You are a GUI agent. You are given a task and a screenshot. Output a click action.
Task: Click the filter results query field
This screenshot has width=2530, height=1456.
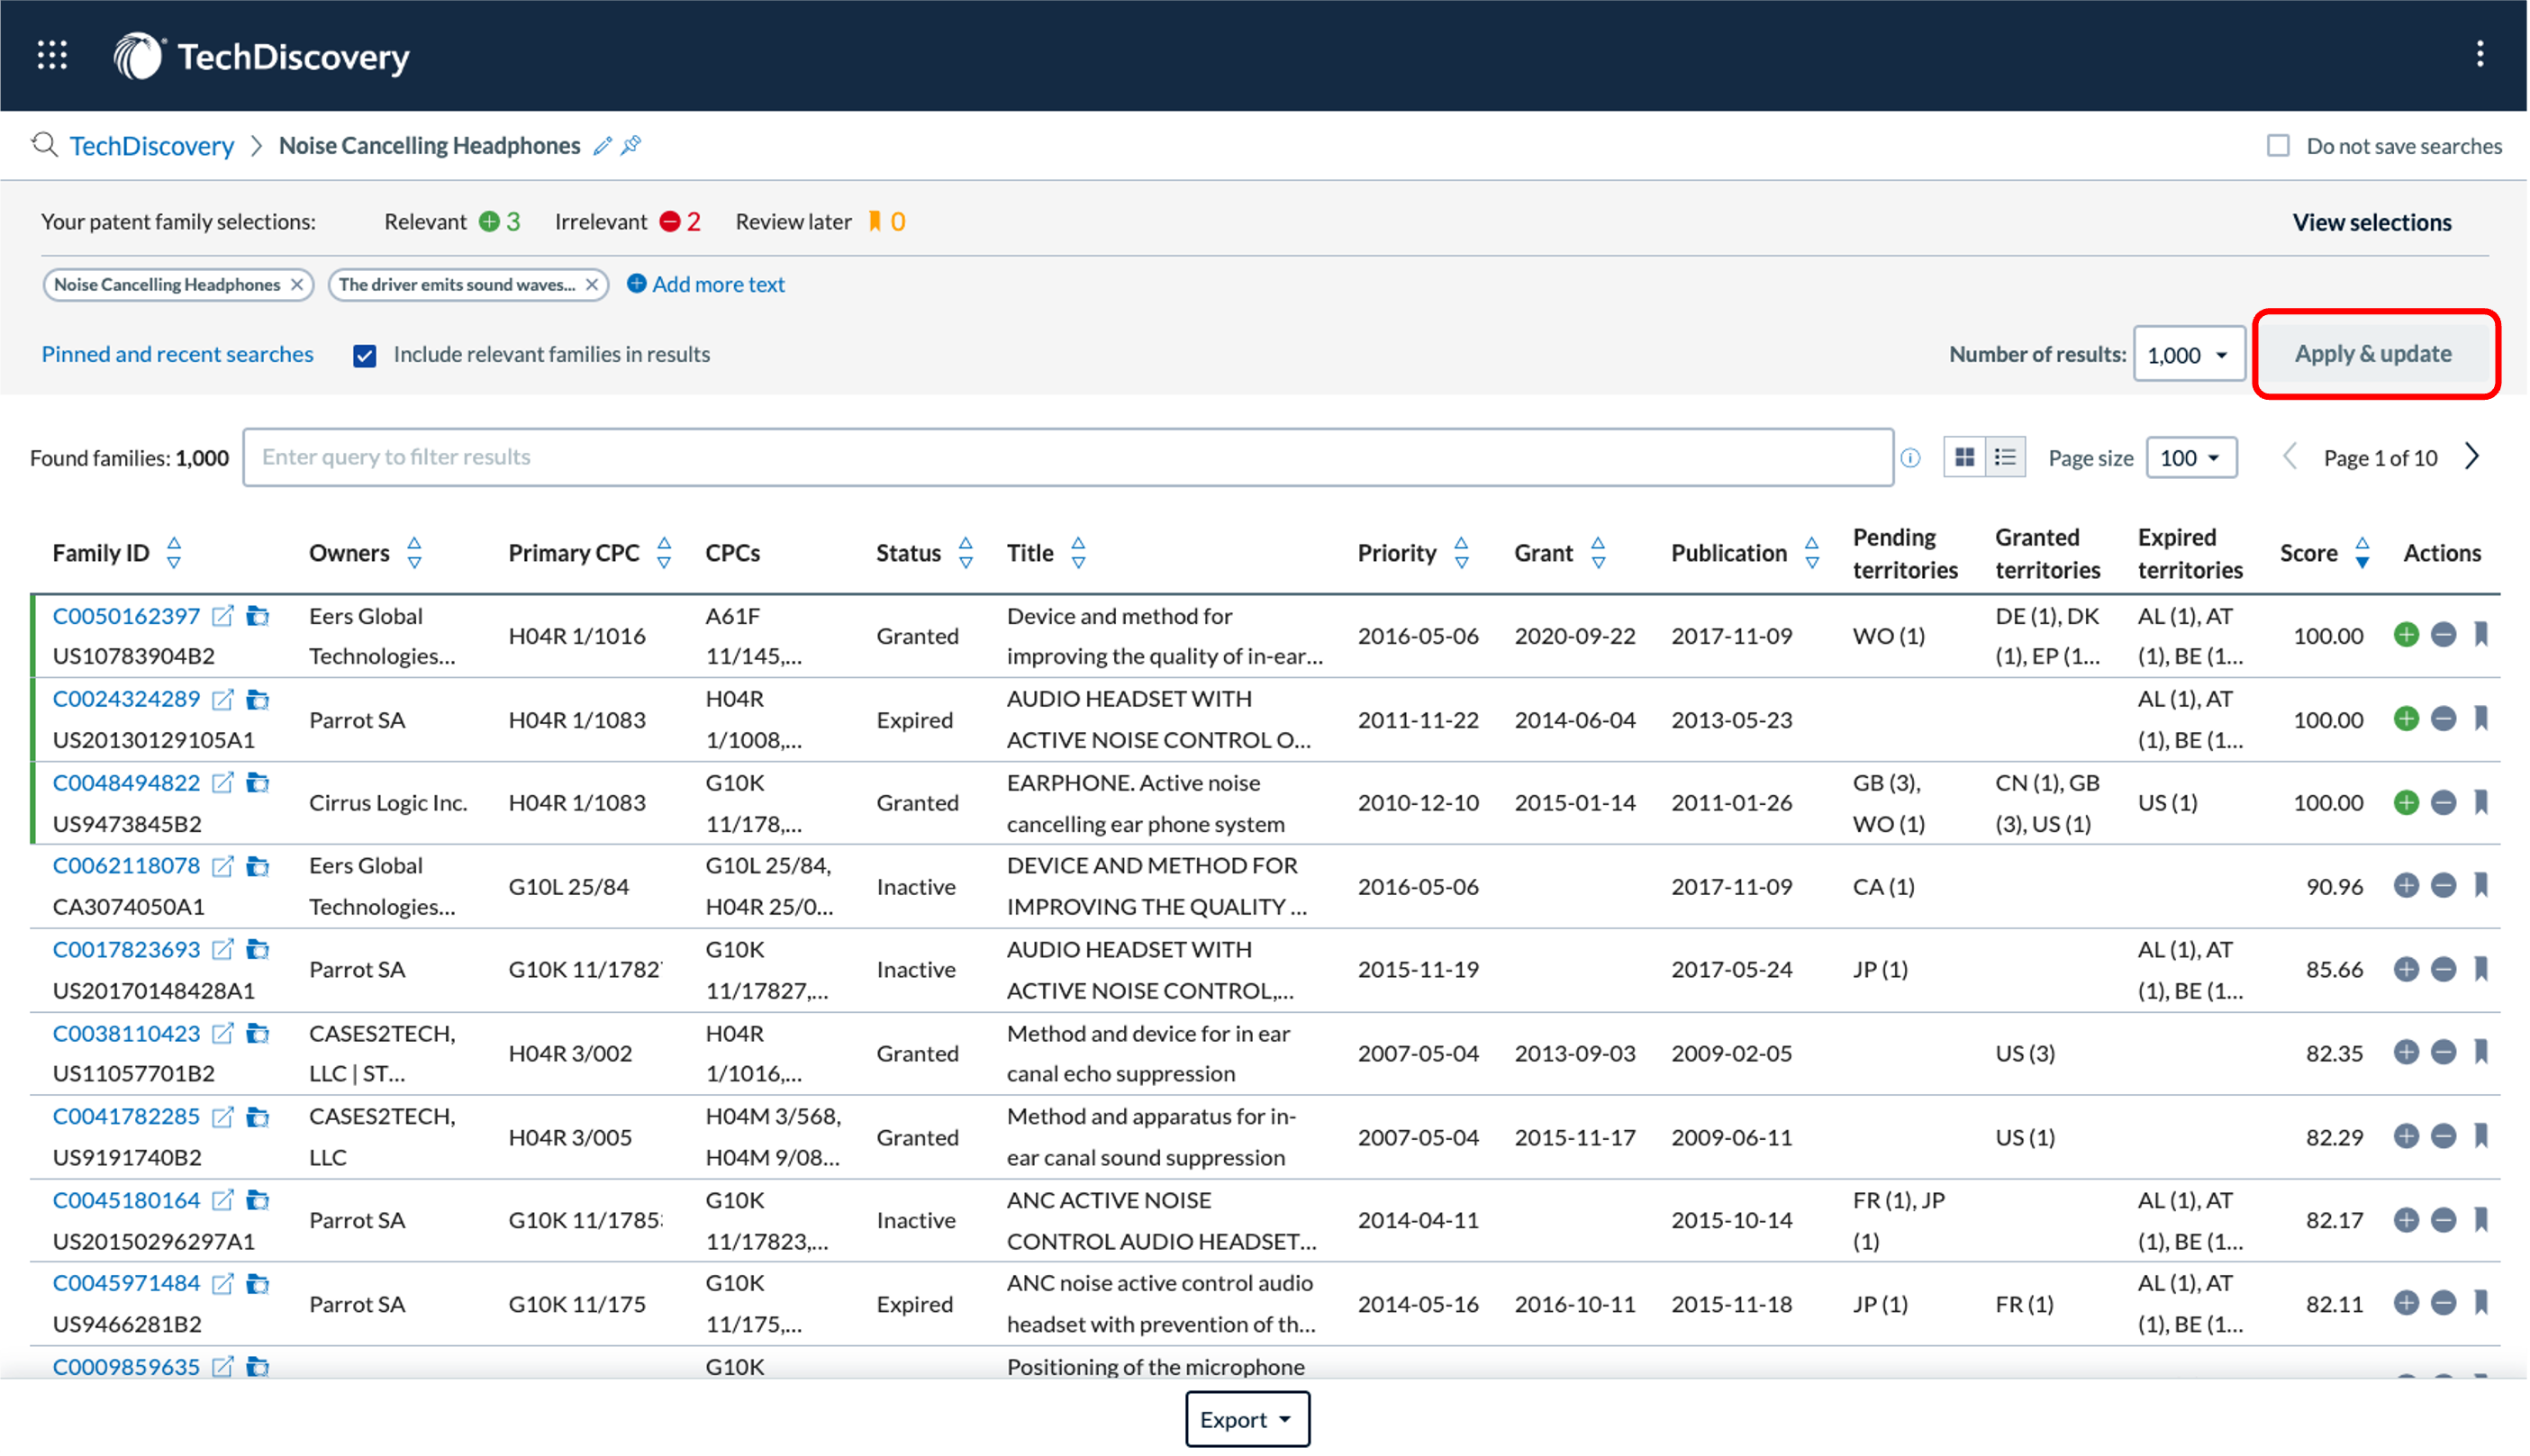pyautogui.click(x=1068, y=458)
